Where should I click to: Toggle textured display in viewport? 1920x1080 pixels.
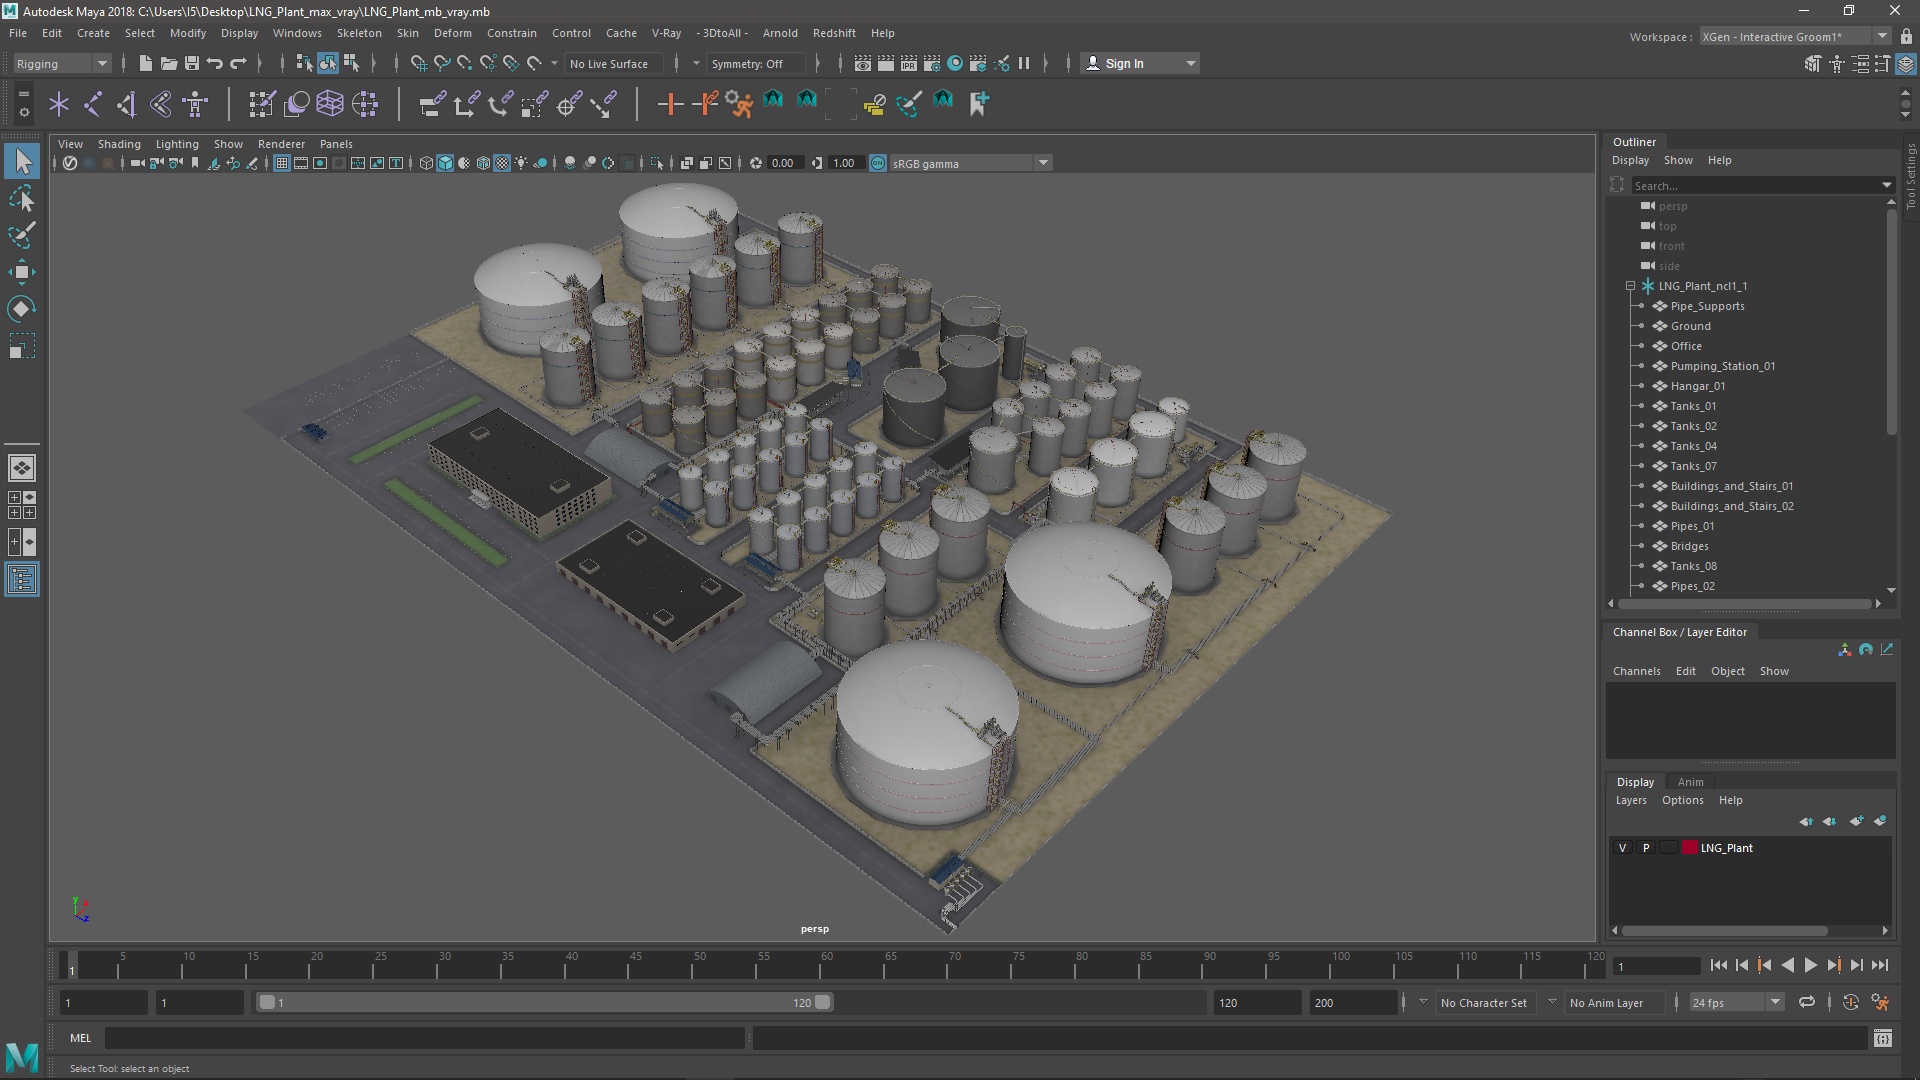click(502, 163)
